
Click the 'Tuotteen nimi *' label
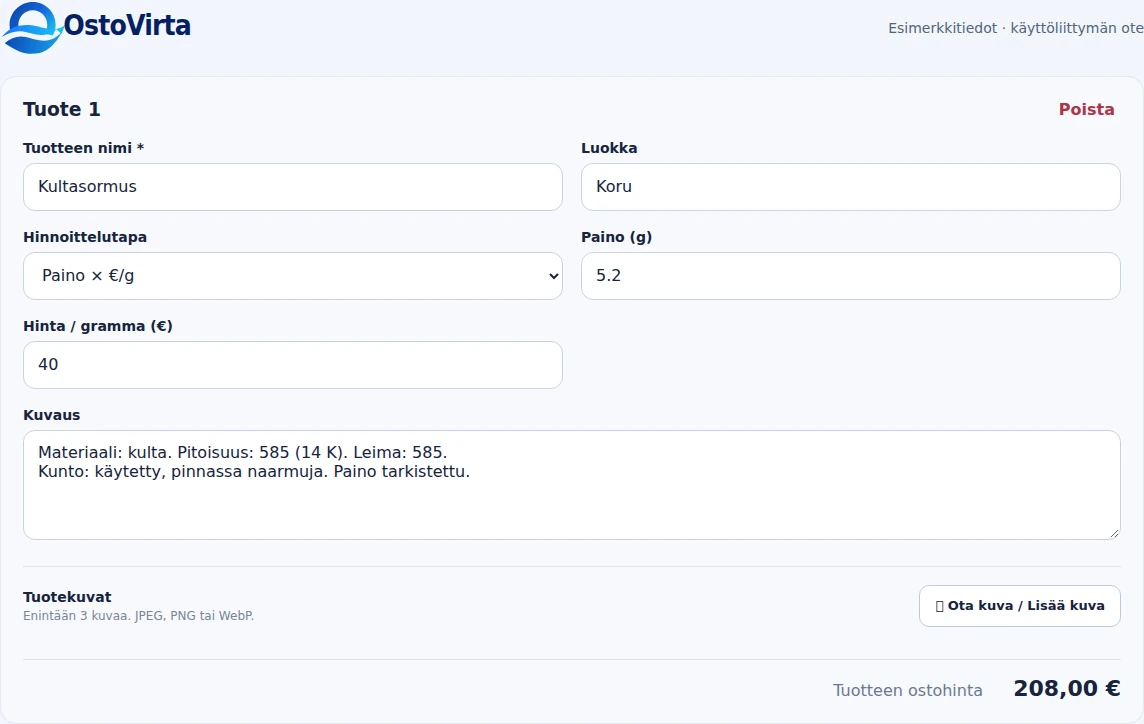coord(84,148)
